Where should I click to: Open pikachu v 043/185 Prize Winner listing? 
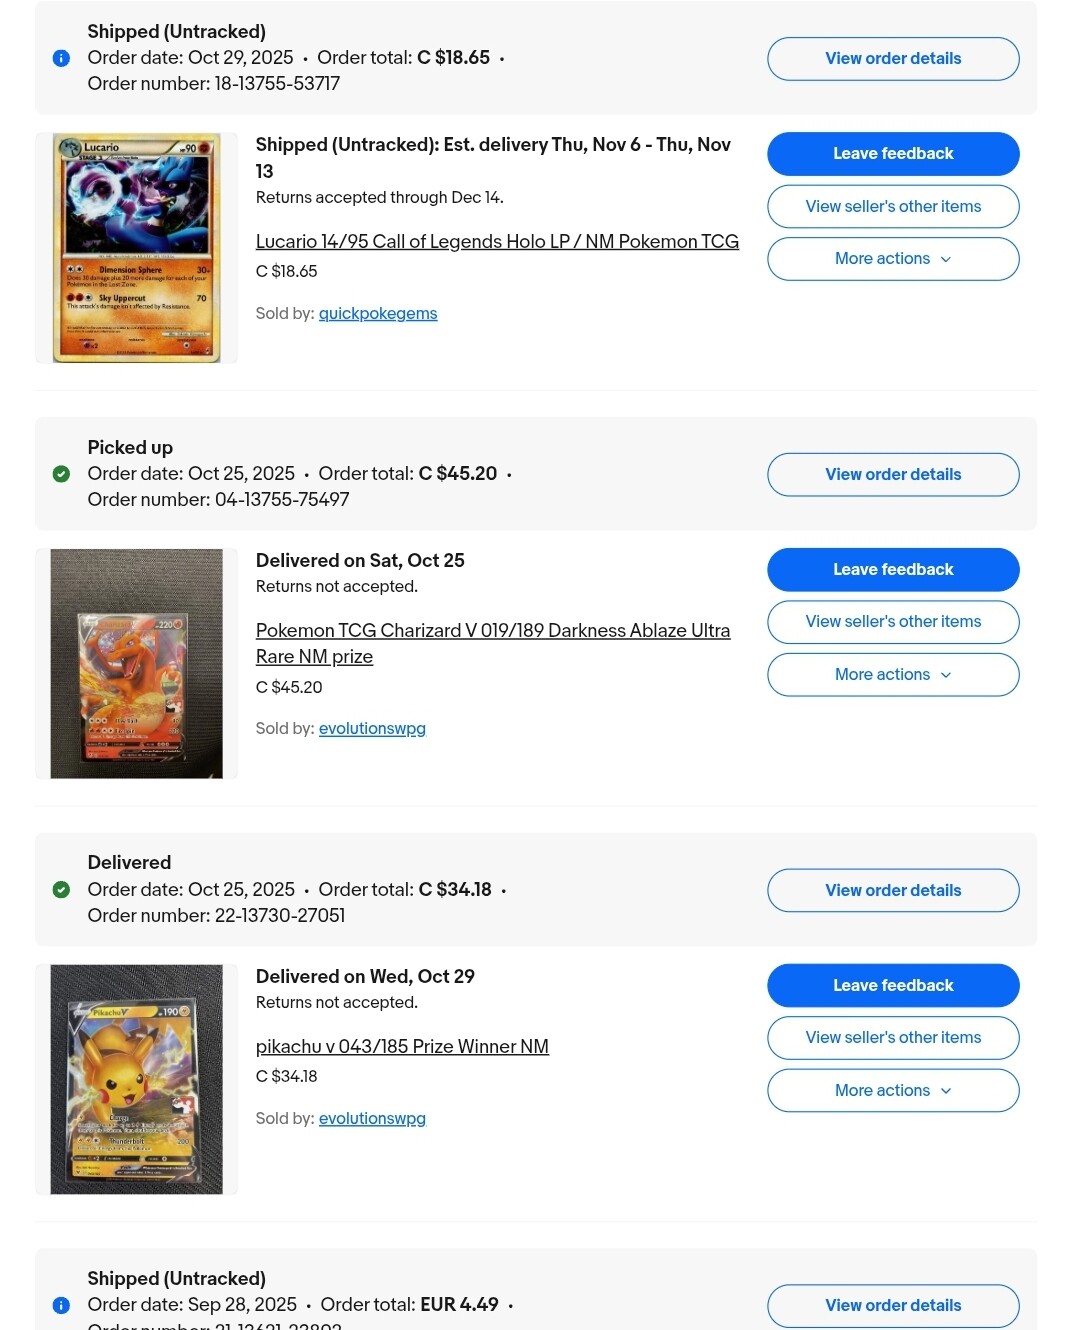(402, 1047)
